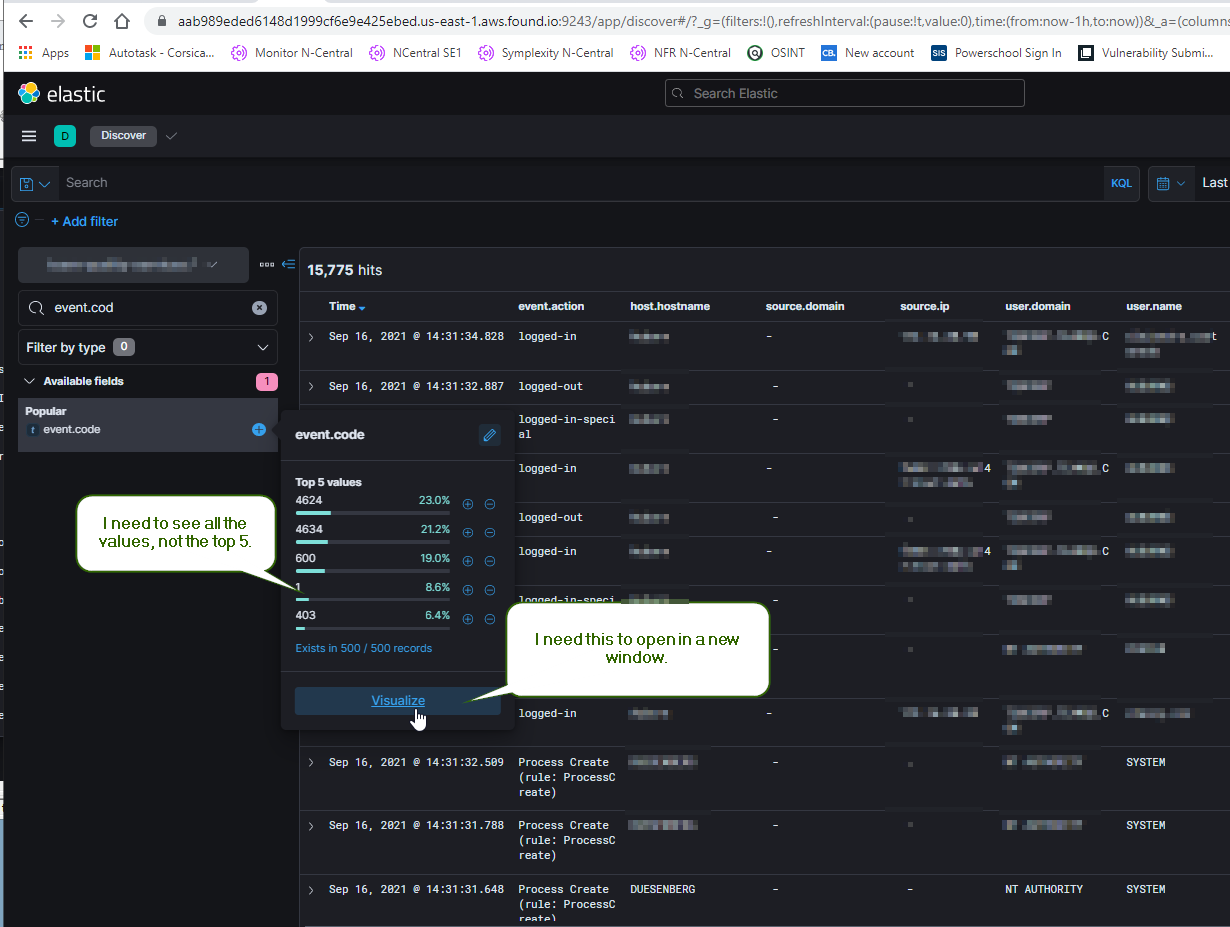Collapse the fields sidebar arrow icon
The image size is (1230, 927).
coord(289,264)
